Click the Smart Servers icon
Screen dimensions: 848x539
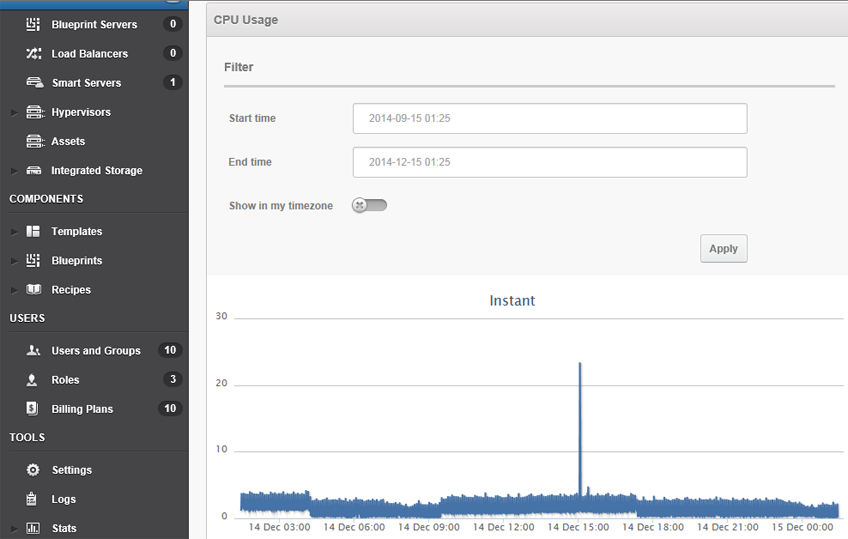tap(35, 83)
